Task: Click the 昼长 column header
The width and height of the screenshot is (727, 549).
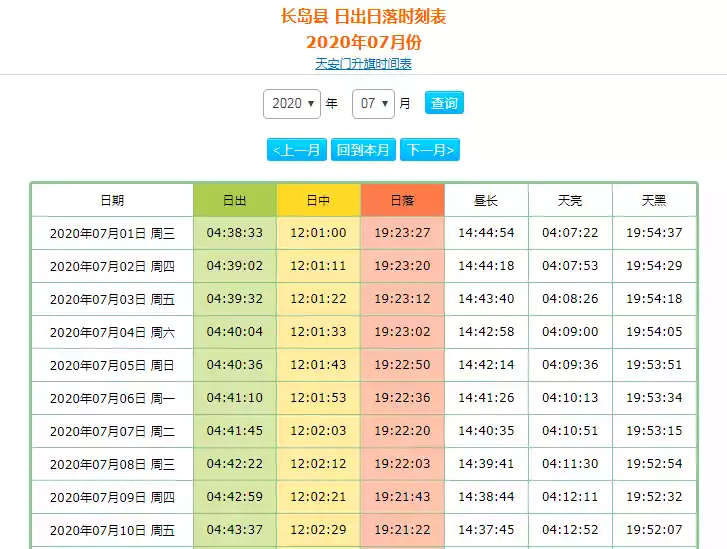Action: point(486,200)
